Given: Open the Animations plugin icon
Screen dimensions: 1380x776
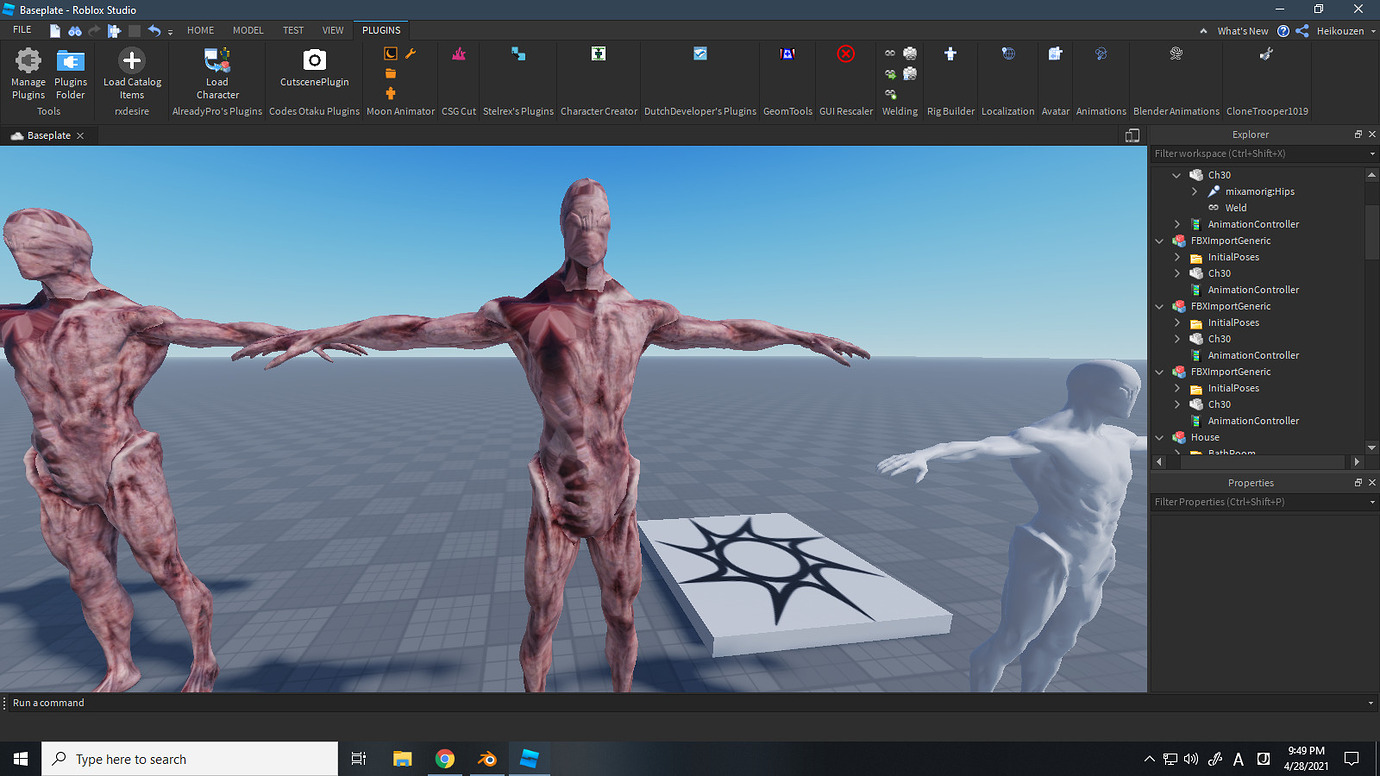Looking at the screenshot, I should pyautogui.click(x=1101, y=54).
